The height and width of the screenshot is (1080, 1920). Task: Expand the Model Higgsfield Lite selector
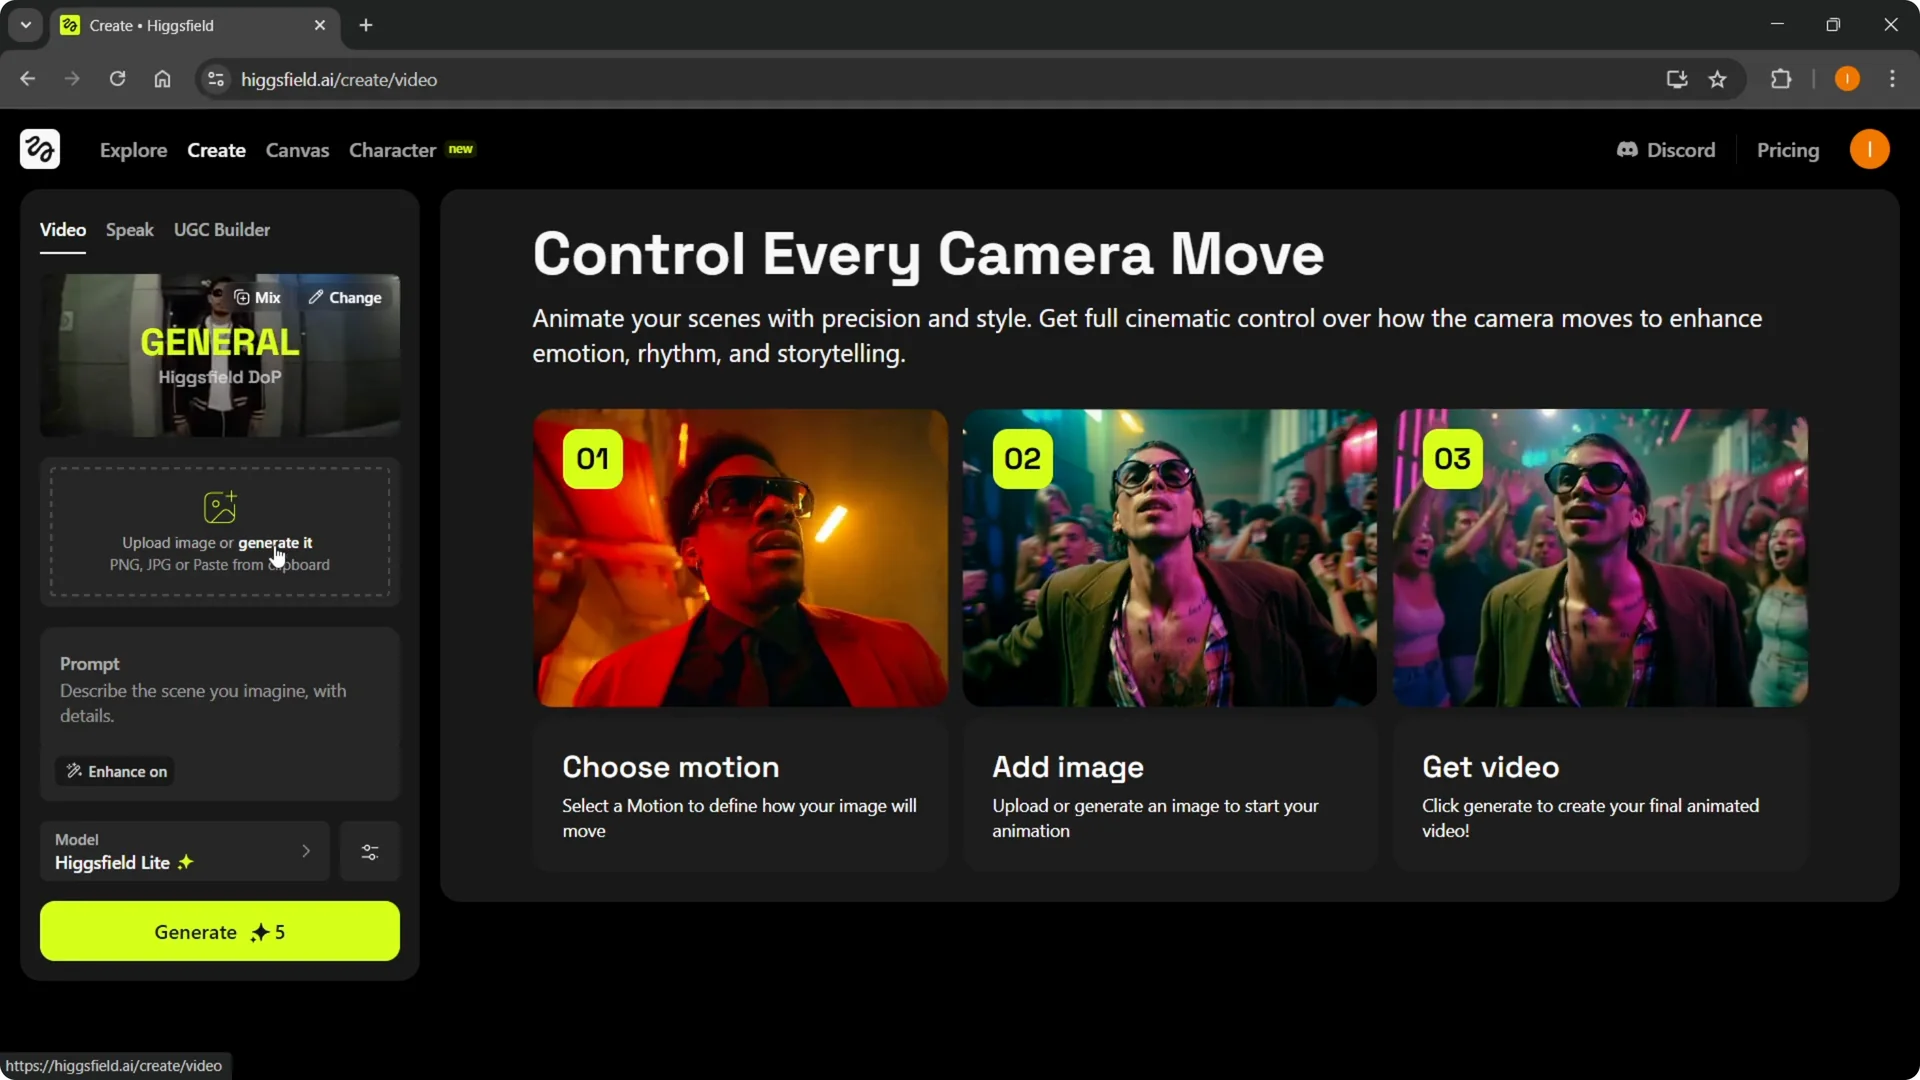point(184,851)
